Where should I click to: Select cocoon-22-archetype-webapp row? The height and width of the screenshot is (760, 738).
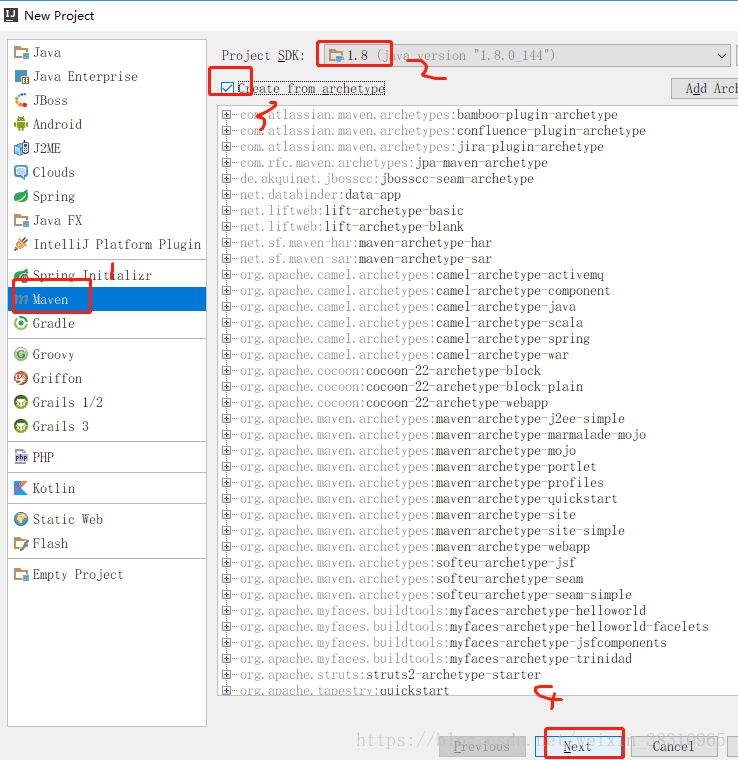[393, 402]
